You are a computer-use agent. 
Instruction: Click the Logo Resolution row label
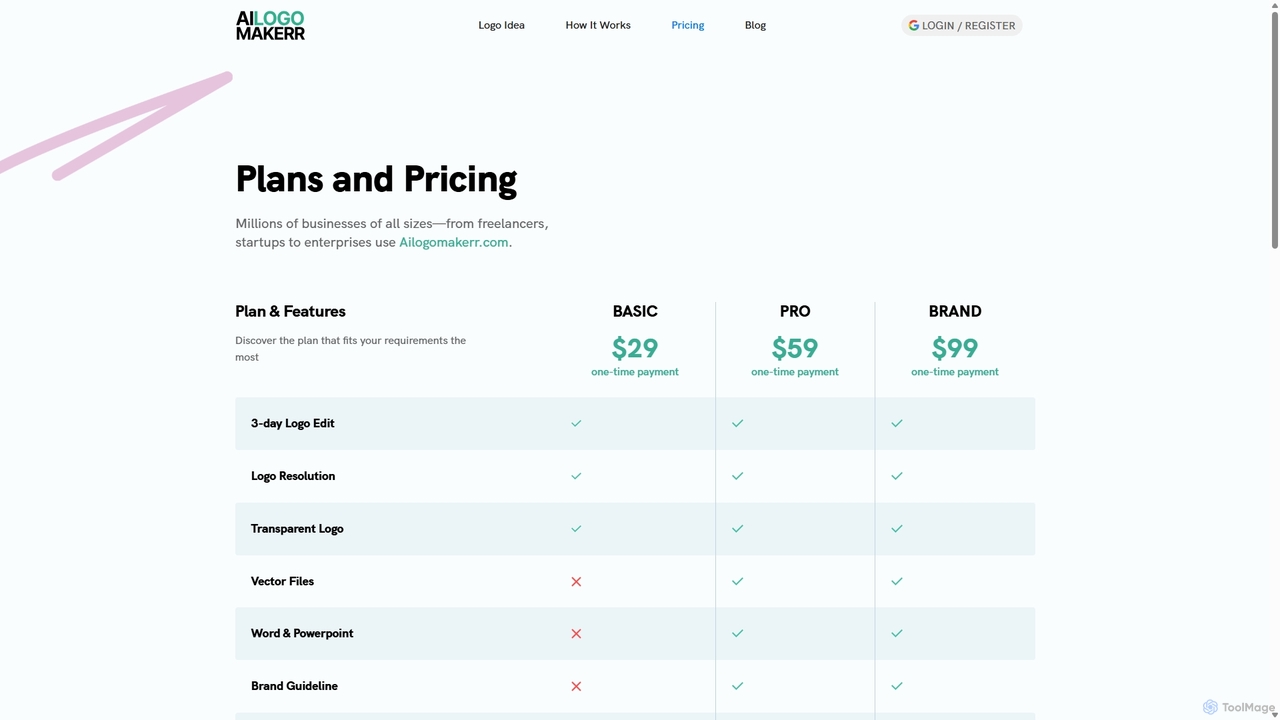click(293, 476)
